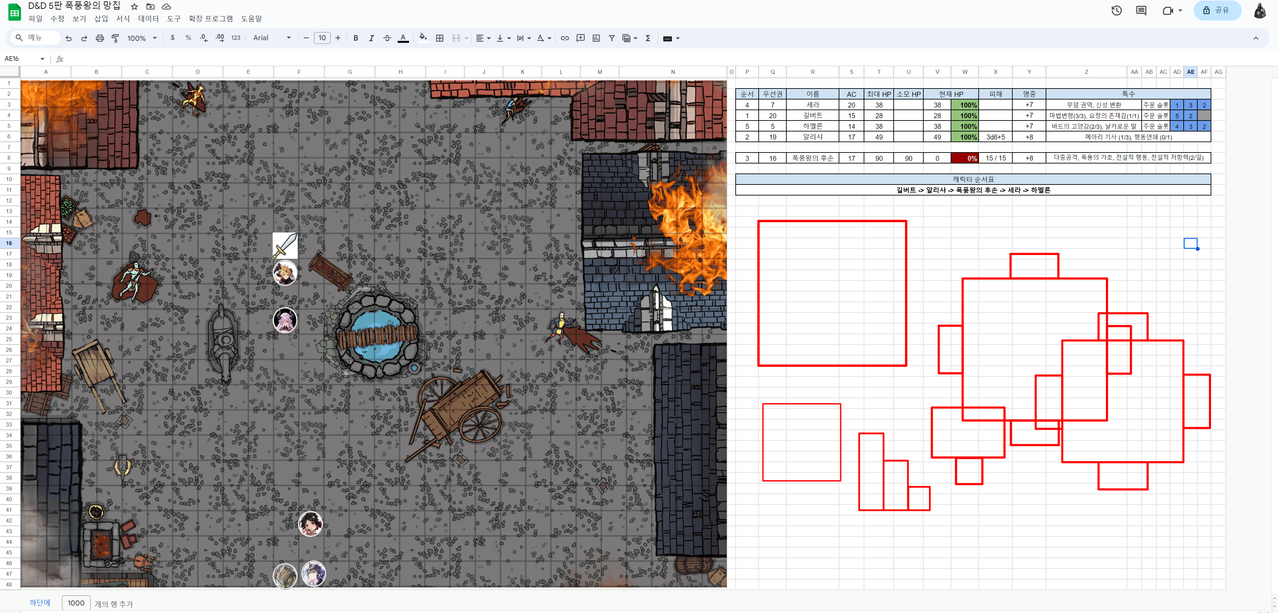Format cell as currency ($)
The image size is (1280, 613).
pos(172,38)
